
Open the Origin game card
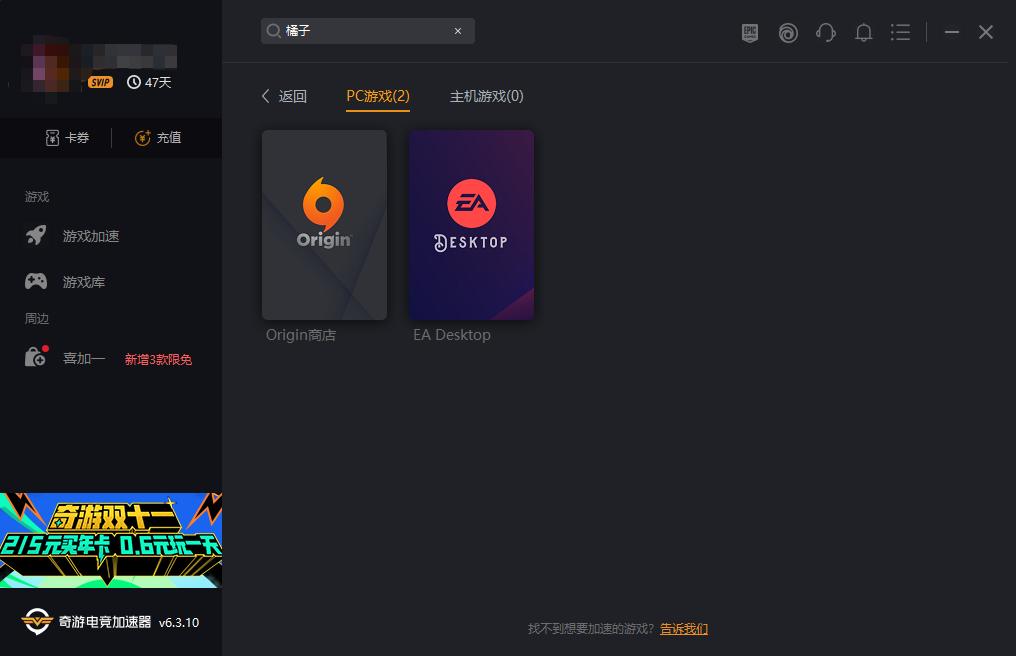(324, 225)
